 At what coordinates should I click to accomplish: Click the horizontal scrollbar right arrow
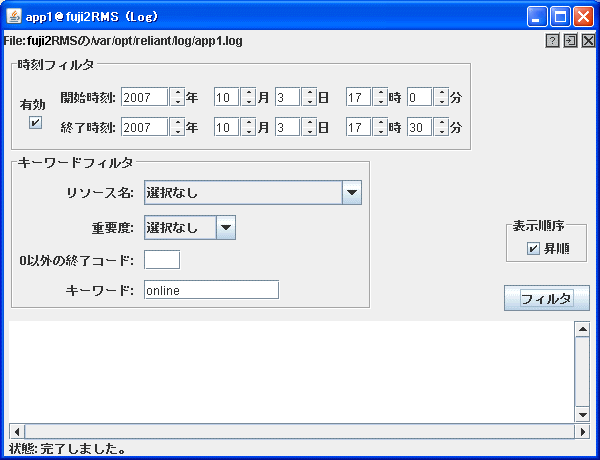point(582,432)
